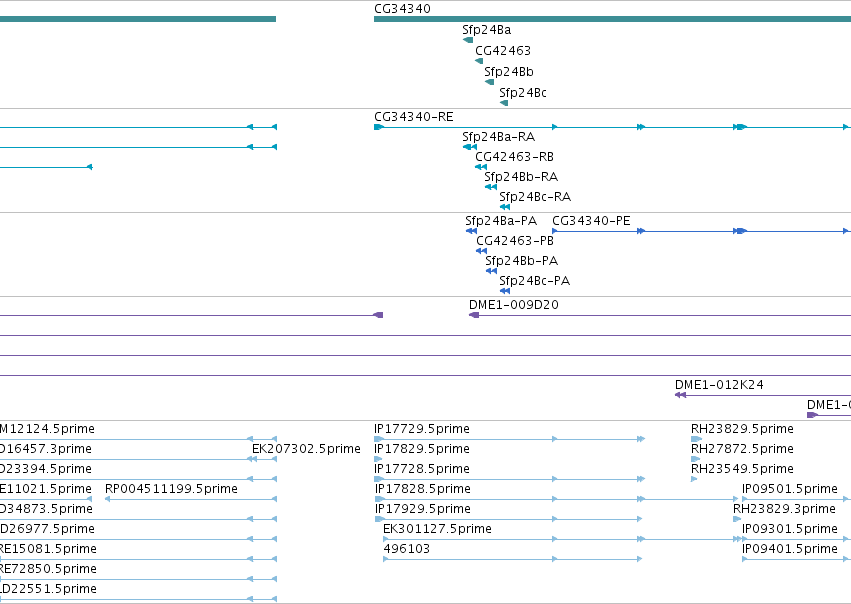Click the IP17829.5prime short exon glyph
The image size is (851, 604).
tap(378, 459)
